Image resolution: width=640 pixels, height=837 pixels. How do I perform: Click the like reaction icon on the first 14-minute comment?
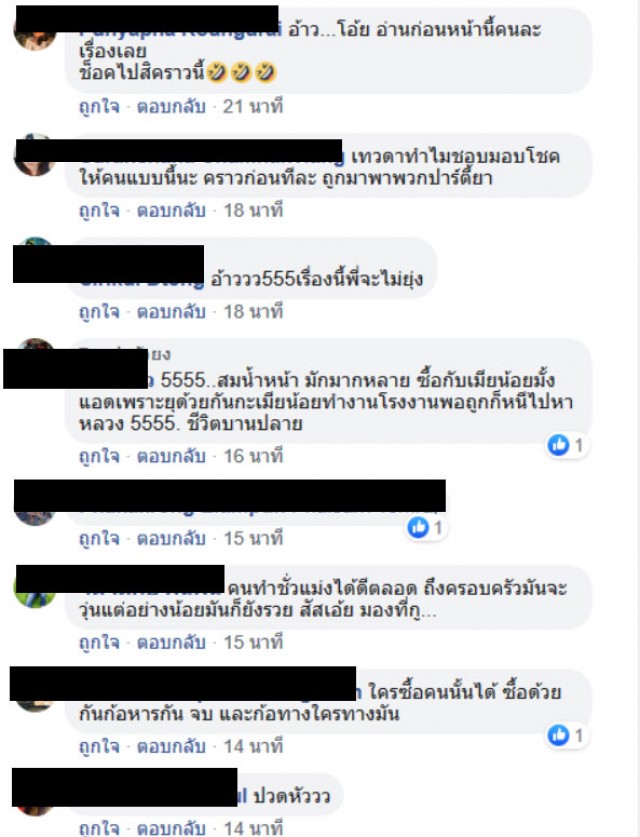pos(559,735)
